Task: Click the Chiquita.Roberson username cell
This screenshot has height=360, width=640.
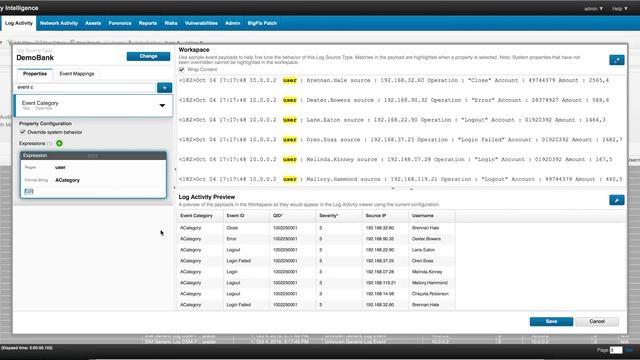Action: pos(432,294)
